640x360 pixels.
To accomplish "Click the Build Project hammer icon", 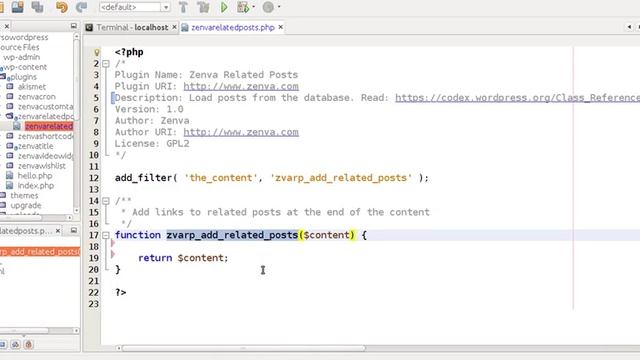I will pos(183,7).
